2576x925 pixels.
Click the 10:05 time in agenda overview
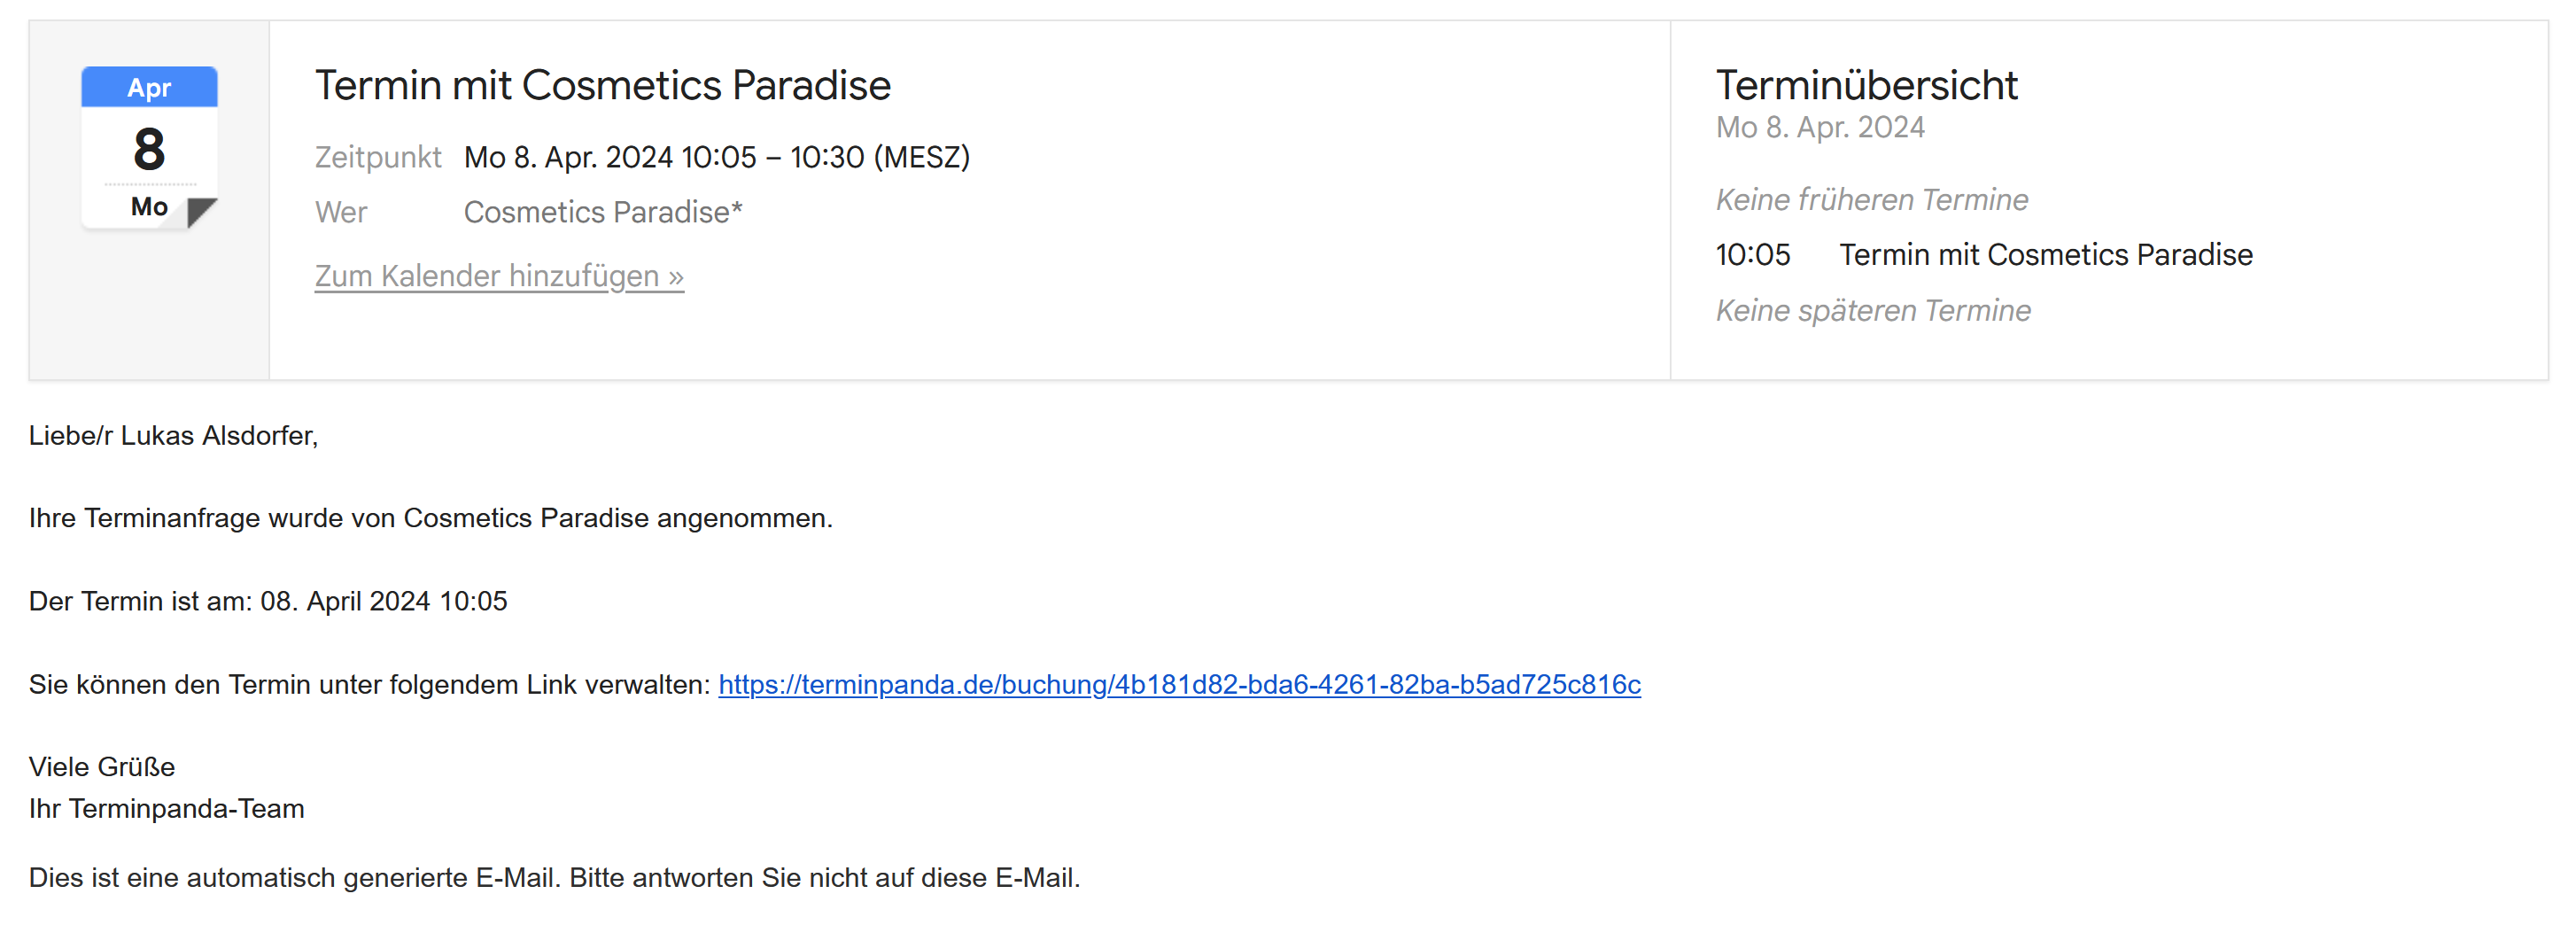1752,255
